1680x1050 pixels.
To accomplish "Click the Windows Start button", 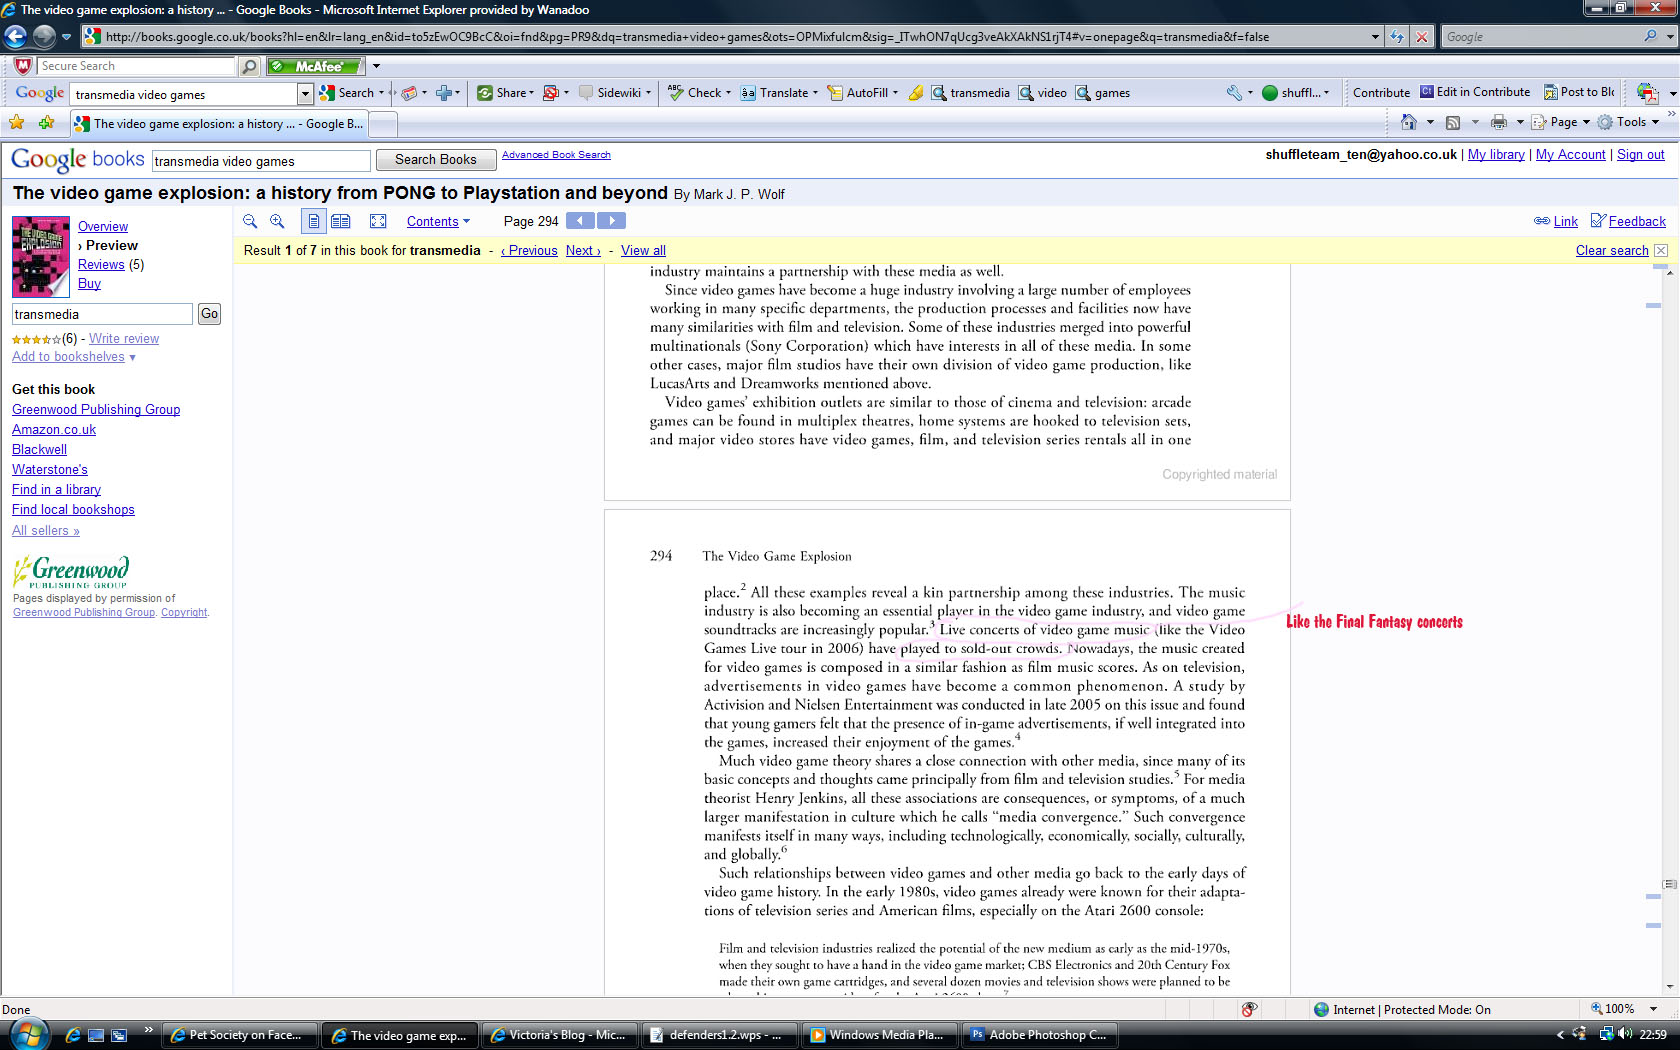I will pyautogui.click(x=28, y=1035).
